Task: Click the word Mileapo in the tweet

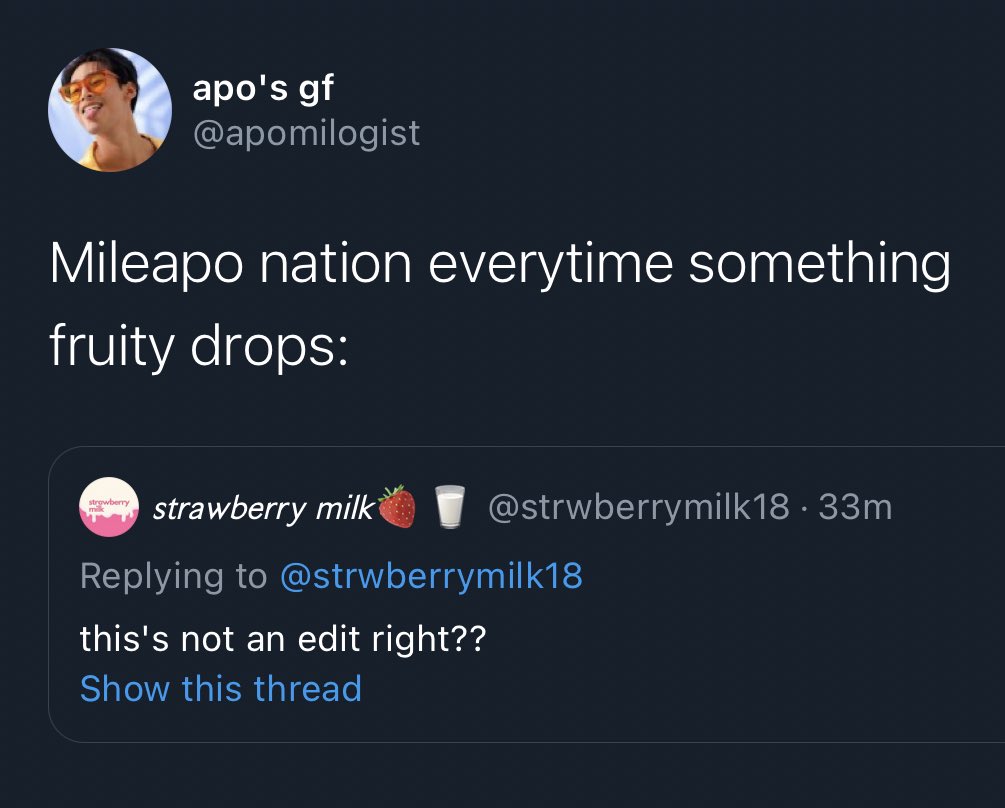Action: [x=147, y=264]
